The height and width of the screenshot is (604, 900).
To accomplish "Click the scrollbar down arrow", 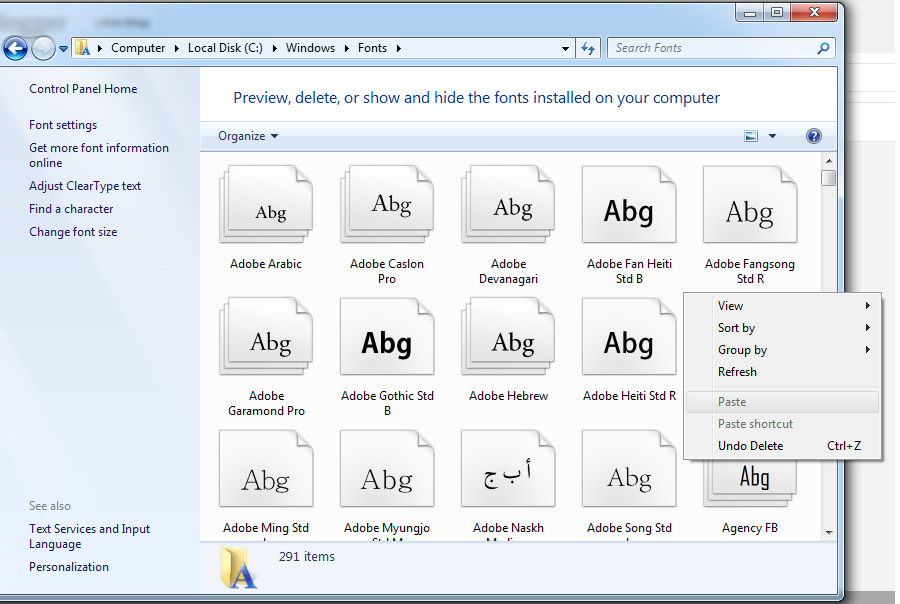I will (828, 533).
